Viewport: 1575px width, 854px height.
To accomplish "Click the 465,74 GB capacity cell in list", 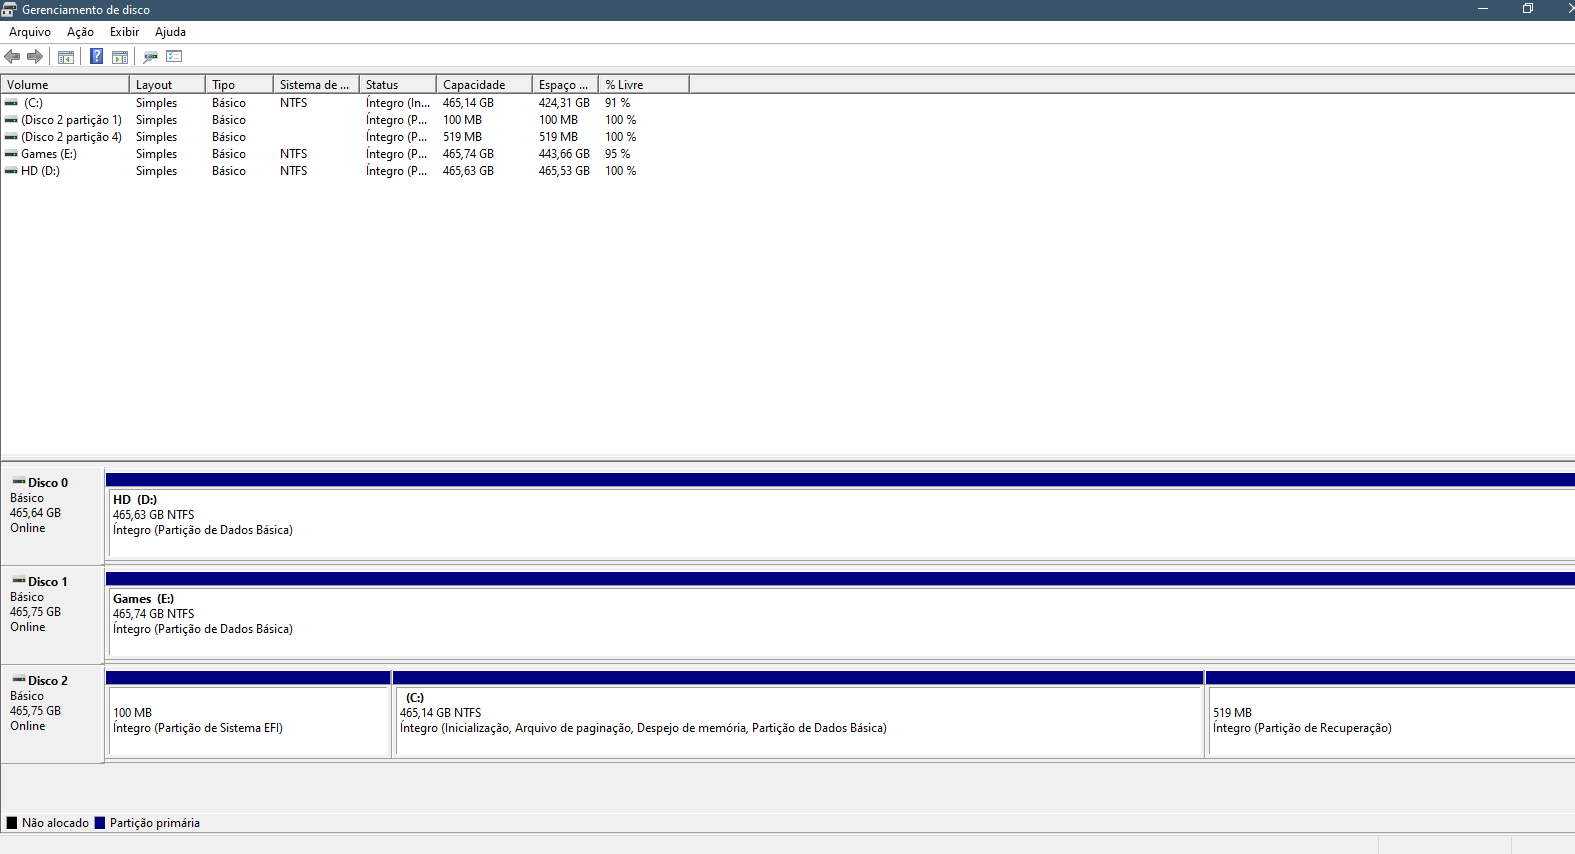I will [468, 154].
